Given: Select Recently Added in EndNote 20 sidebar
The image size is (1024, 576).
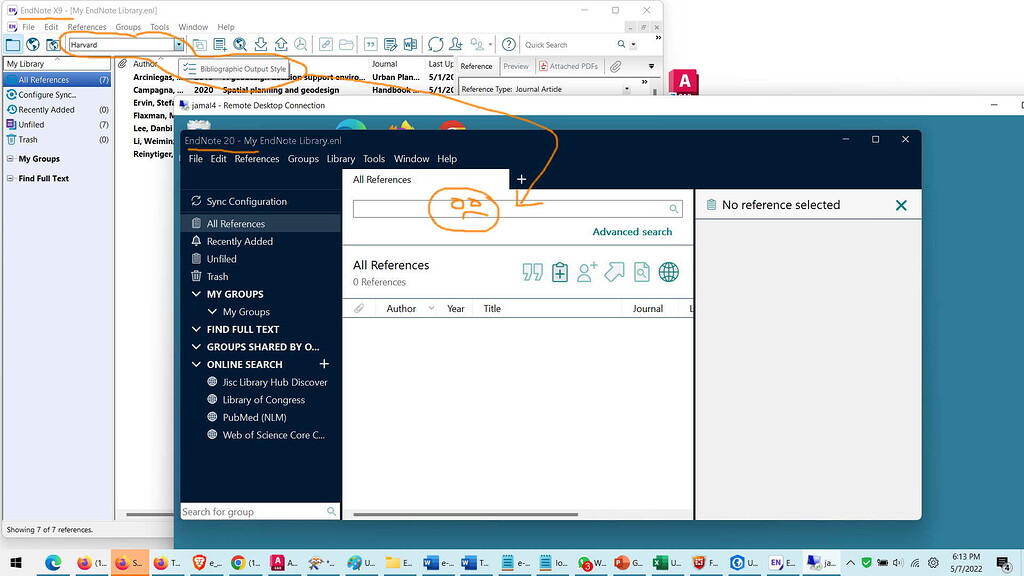Looking at the screenshot, I should (240, 241).
